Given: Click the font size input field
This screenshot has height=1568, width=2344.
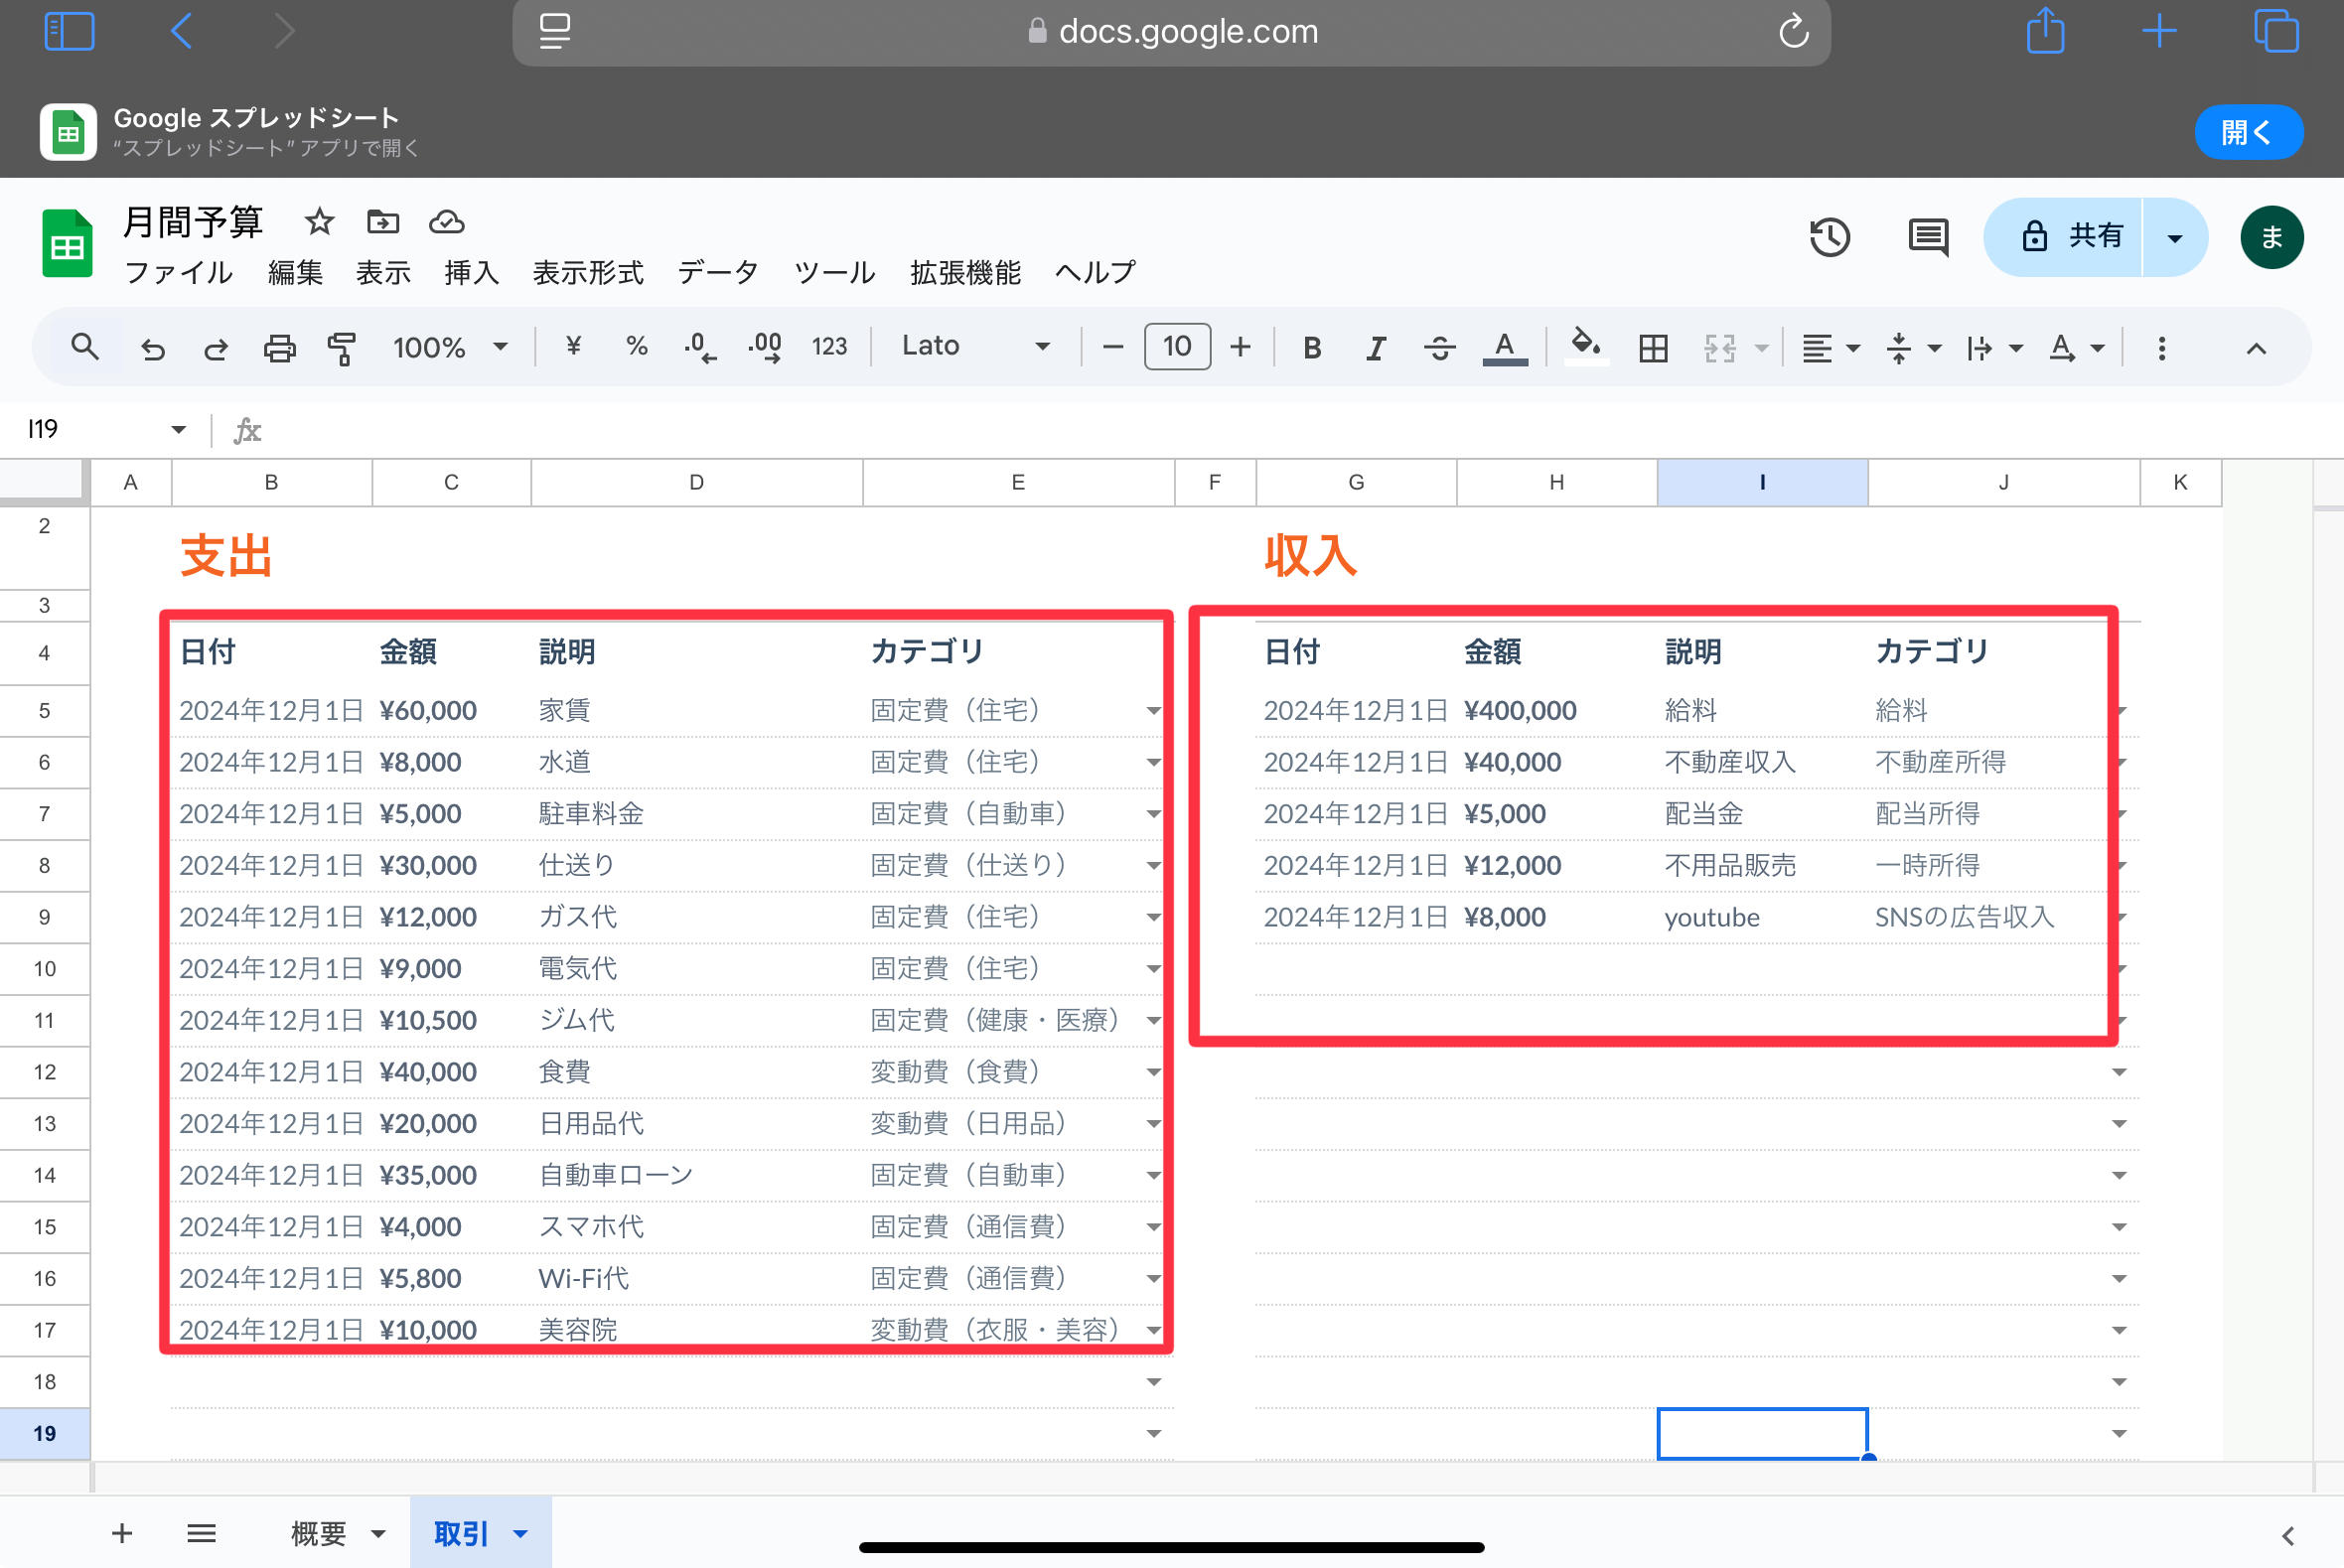Looking at the screenshot, I should tap(1176, 347).
